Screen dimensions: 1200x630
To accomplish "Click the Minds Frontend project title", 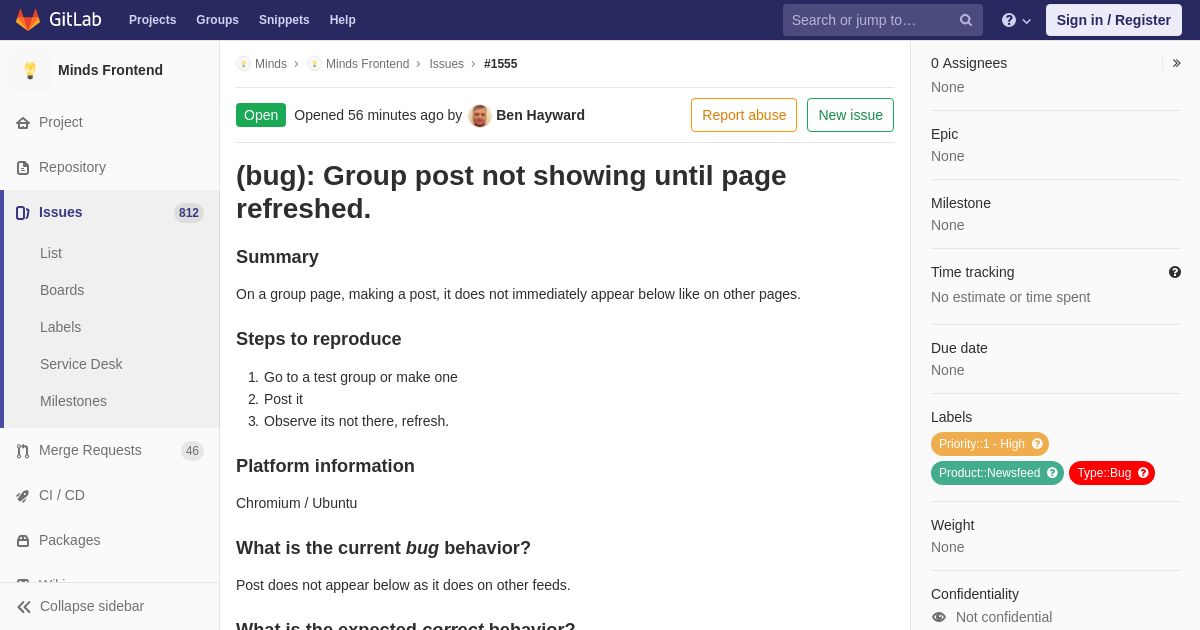I will coord(110,70).
